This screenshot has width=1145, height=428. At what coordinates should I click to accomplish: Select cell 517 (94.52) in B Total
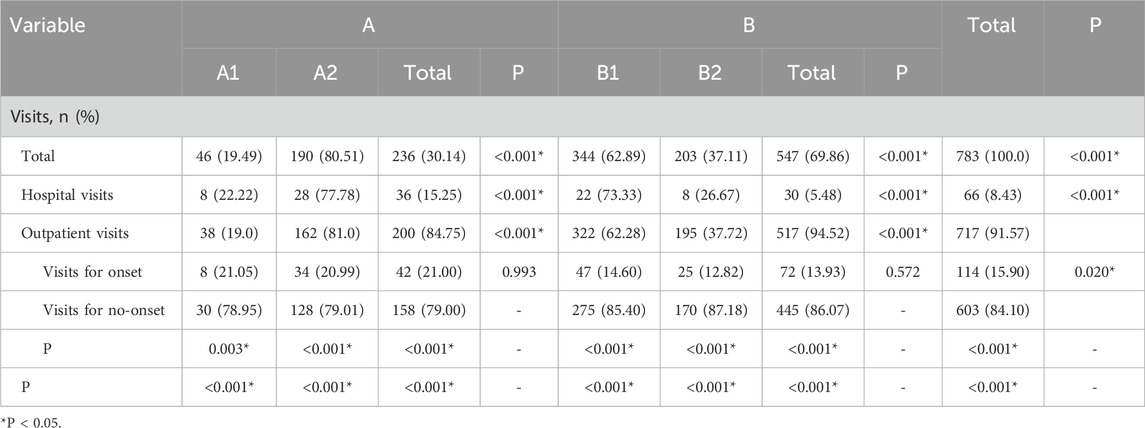(x=812, y=233)
